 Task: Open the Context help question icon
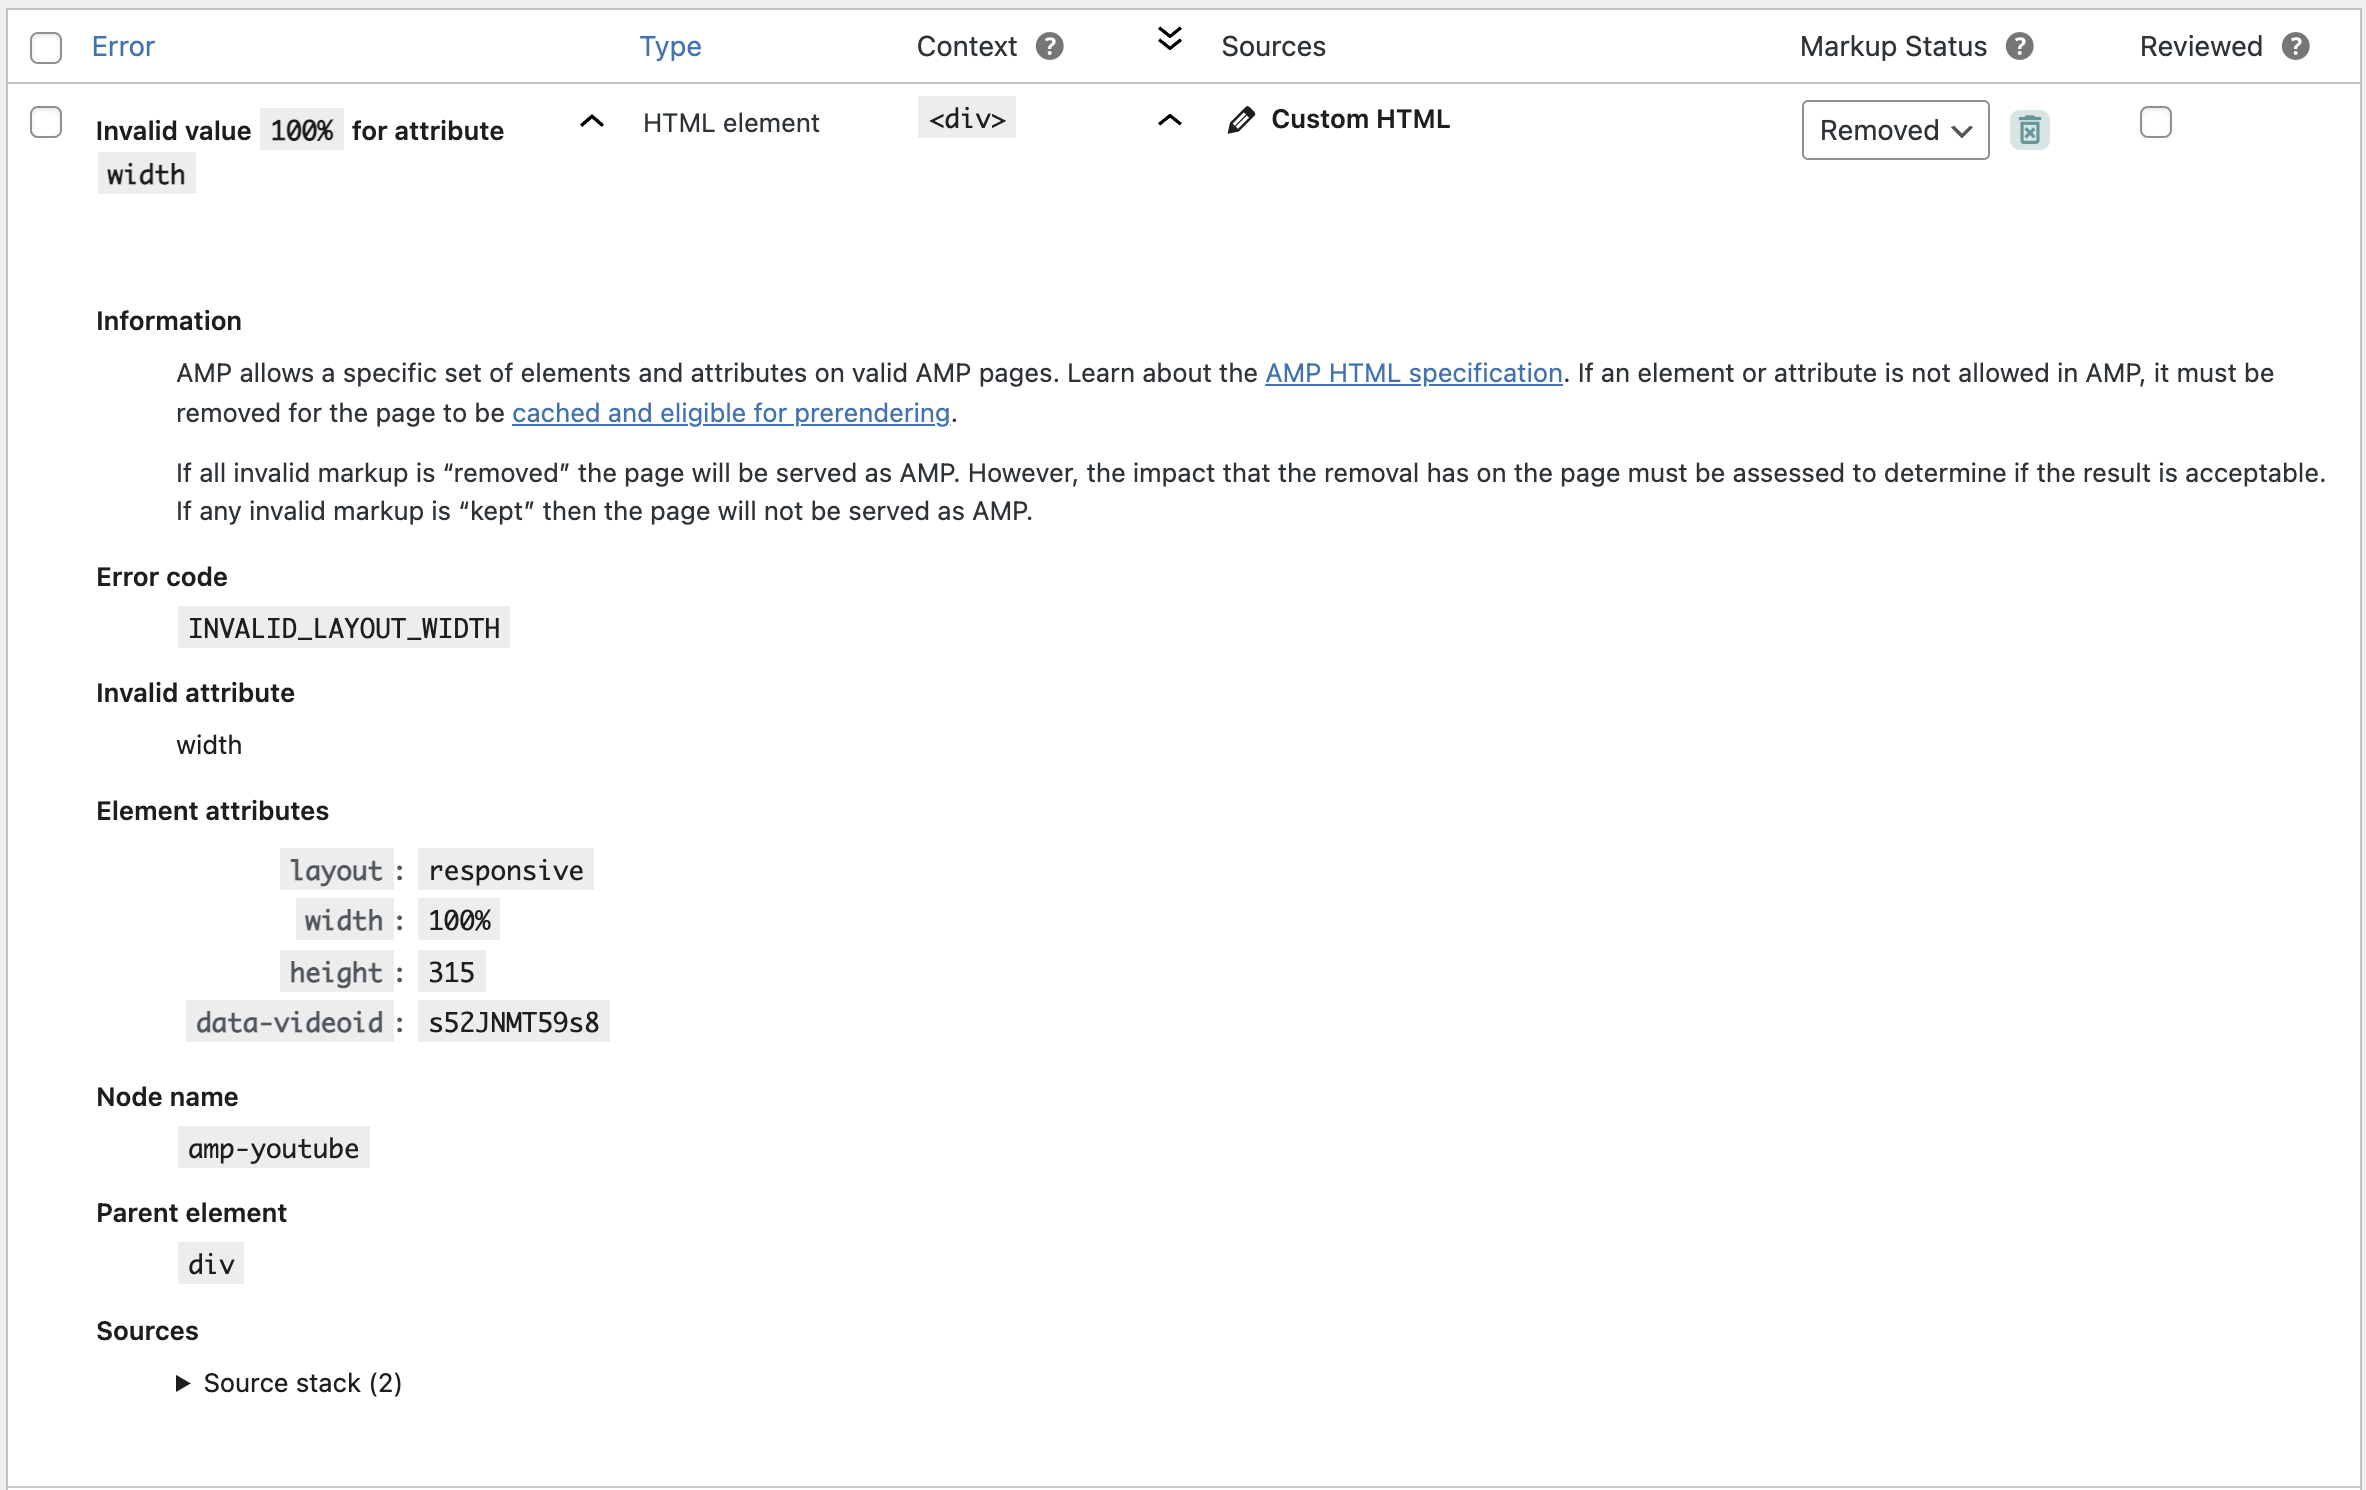pyautogui.click(x=1049, y=46)
